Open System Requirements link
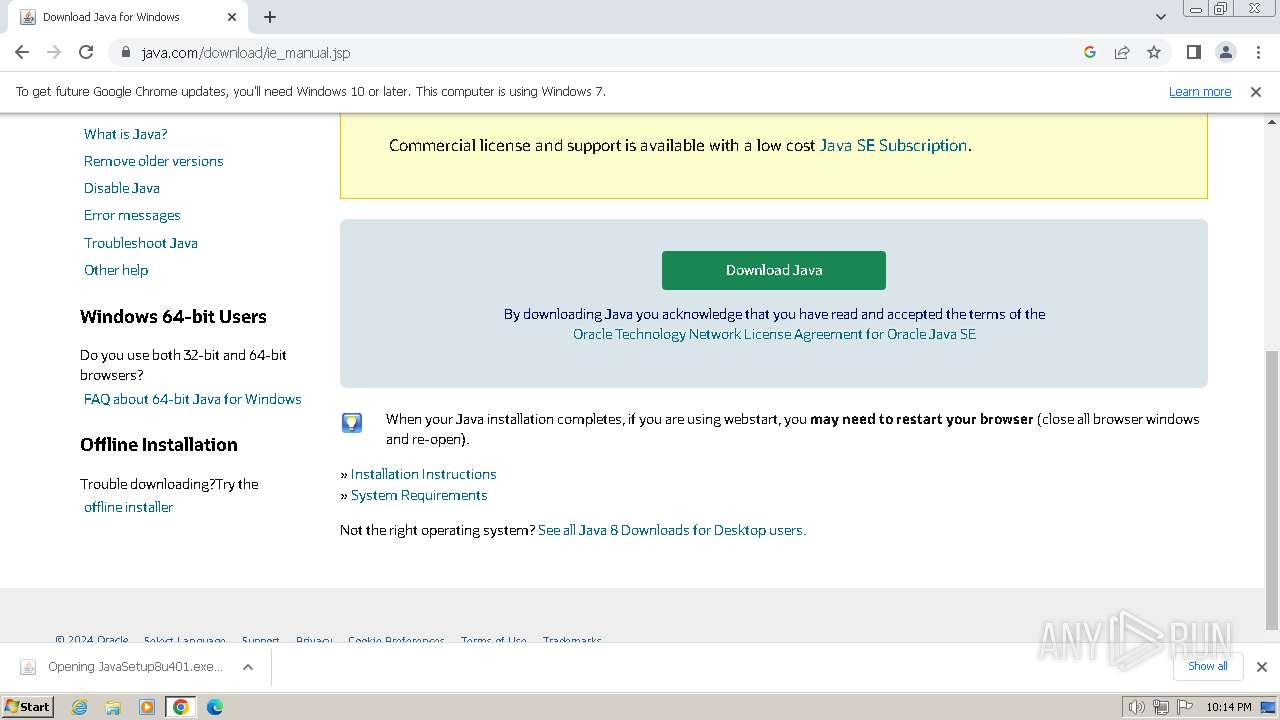 [x=419, y=495]
